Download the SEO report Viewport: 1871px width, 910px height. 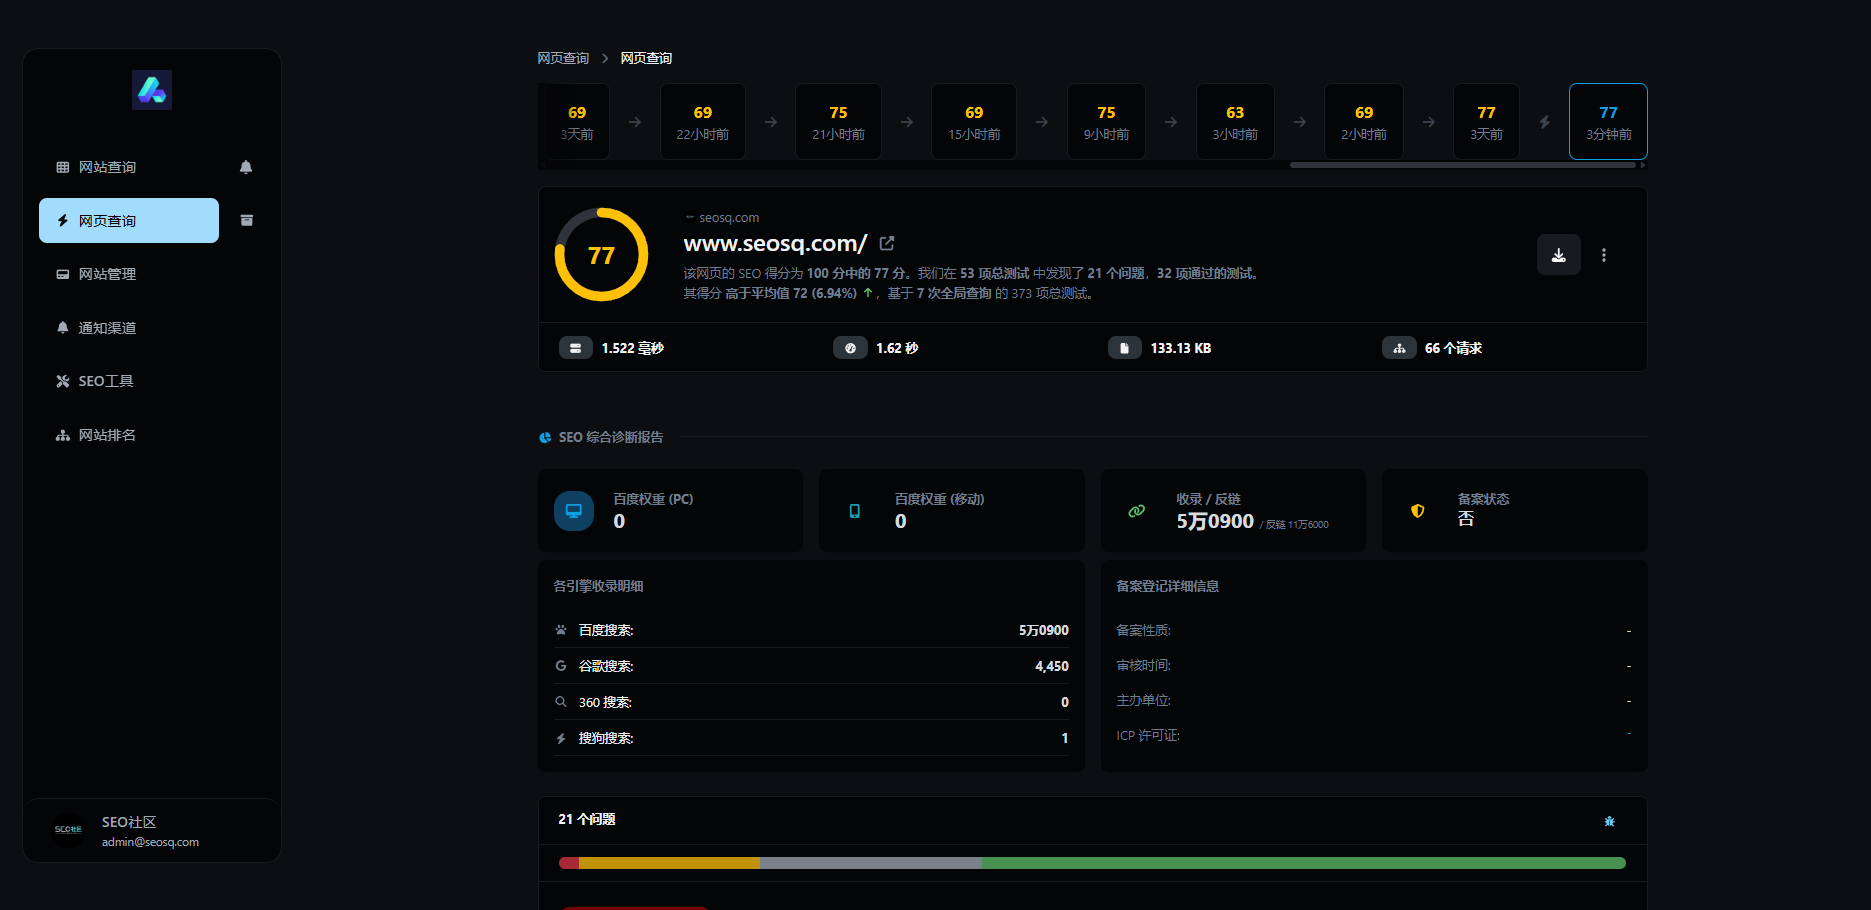(x=1558, y=255)
